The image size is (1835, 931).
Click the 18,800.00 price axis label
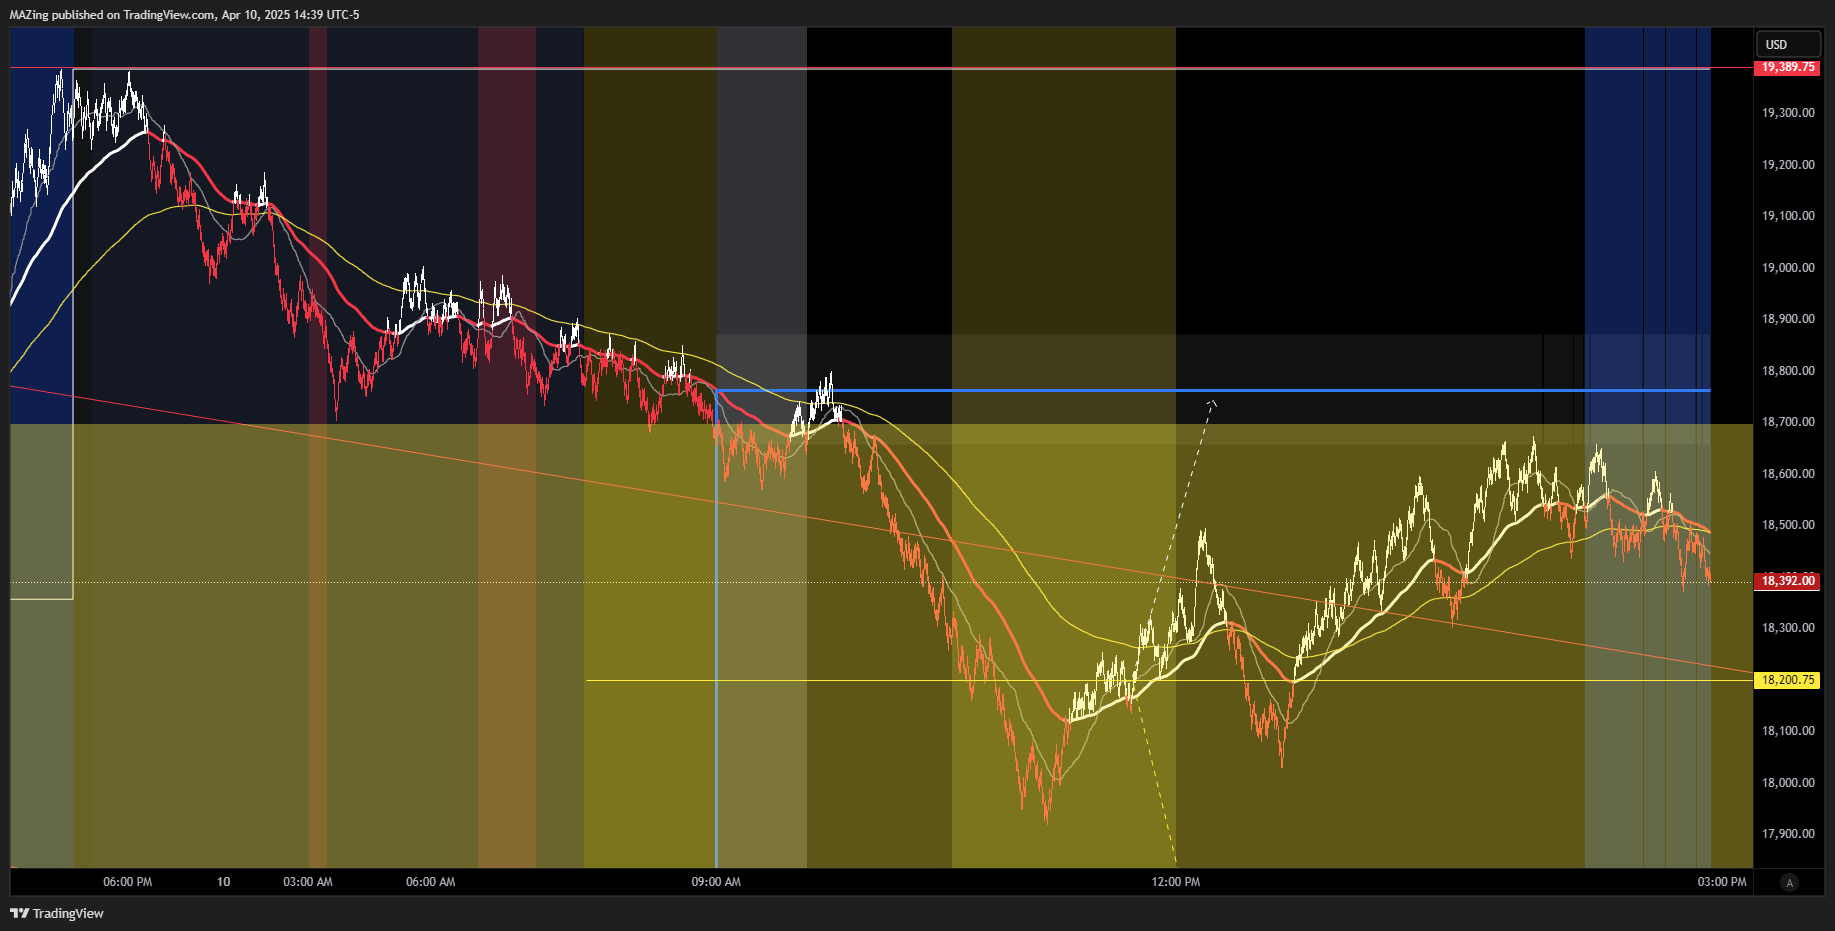click(1788, 371)
